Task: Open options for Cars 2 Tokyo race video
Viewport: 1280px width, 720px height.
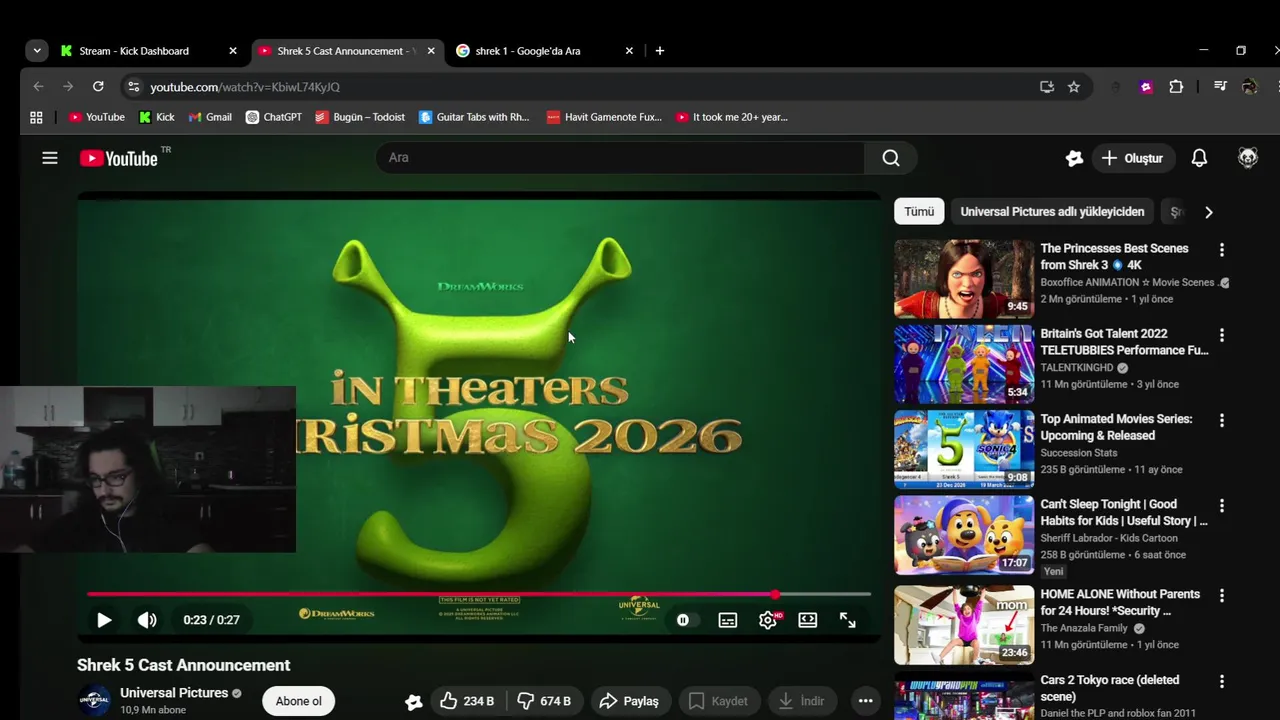Action: 1221,681
